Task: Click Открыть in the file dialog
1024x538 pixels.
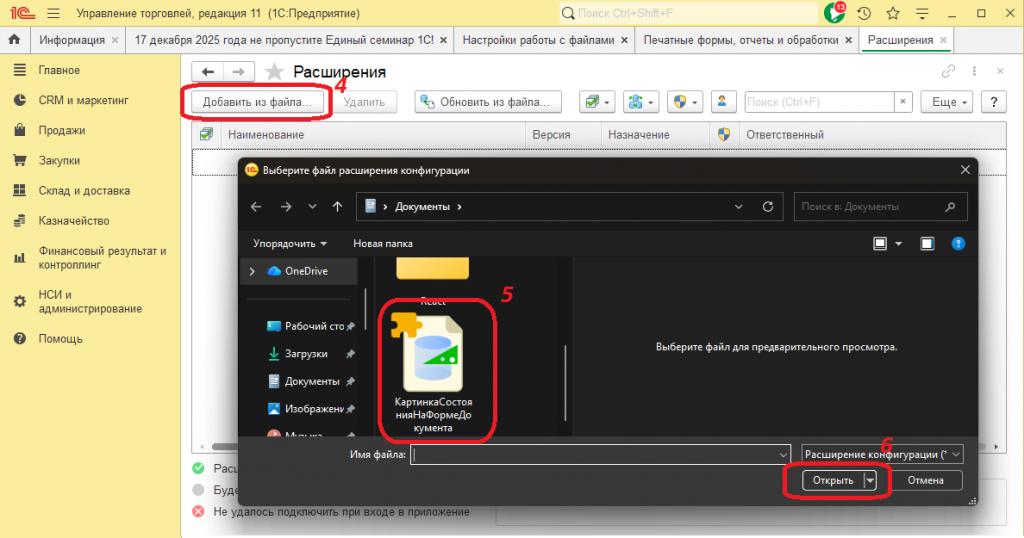Action: click(833, 481)
